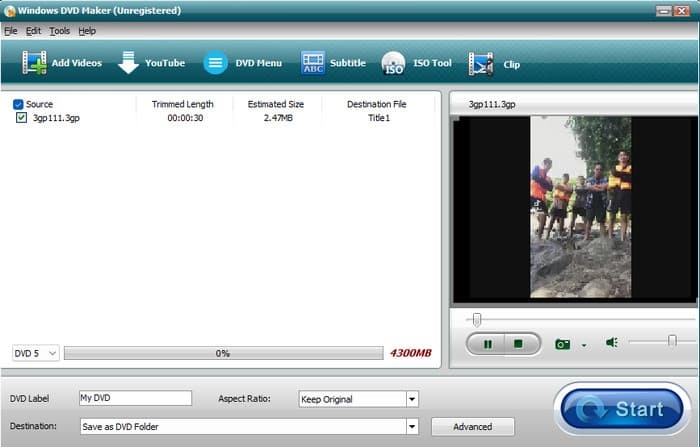Image resolution: width=700 pixels, height=447 pixels.
Task: Open the File menu
Action: click(11, 31)
